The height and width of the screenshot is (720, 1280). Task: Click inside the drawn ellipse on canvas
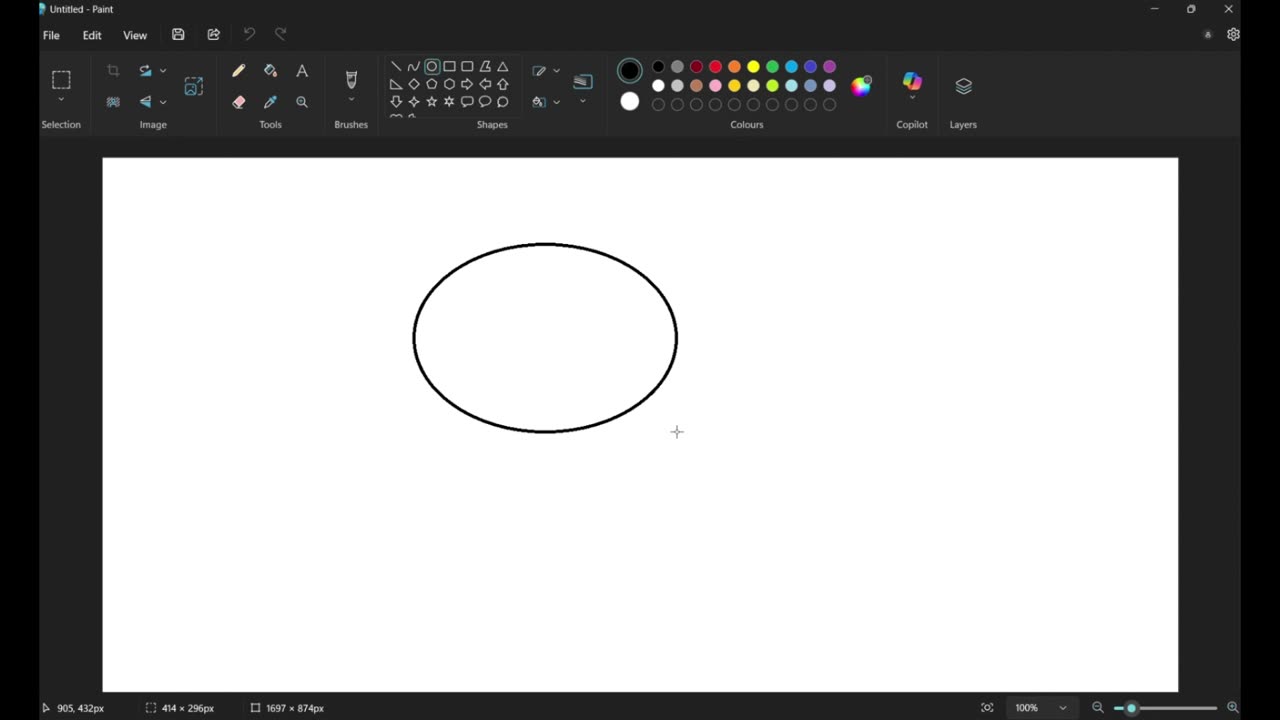tap(545, 338)
